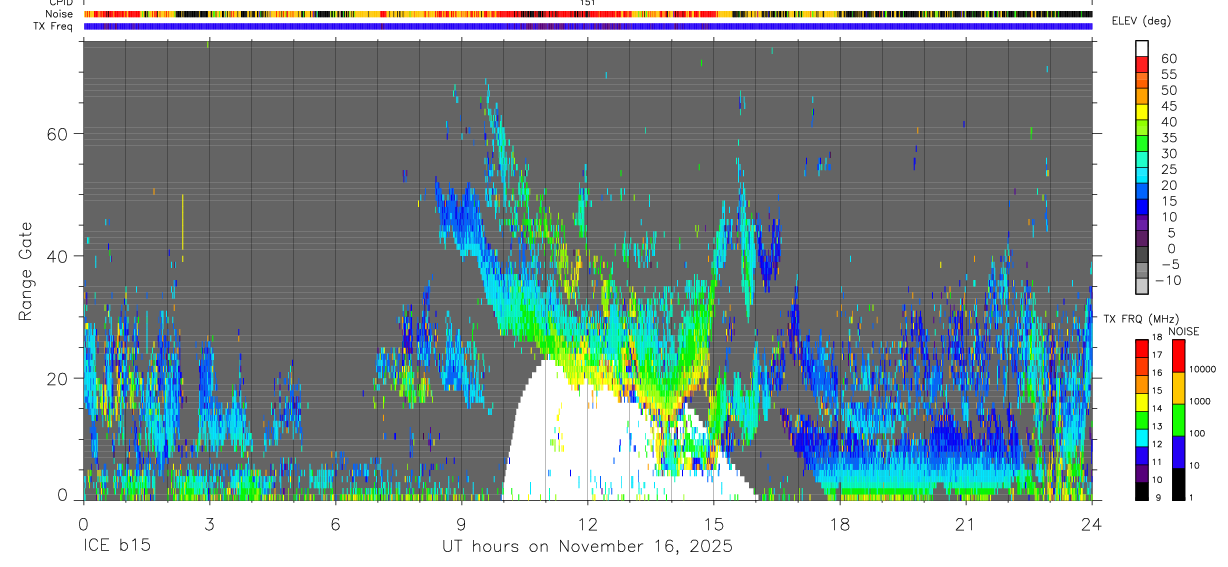1228x567 pixels.
Task: Click the '17' label in TX FRQ legend
Action: click(1155, 355)
